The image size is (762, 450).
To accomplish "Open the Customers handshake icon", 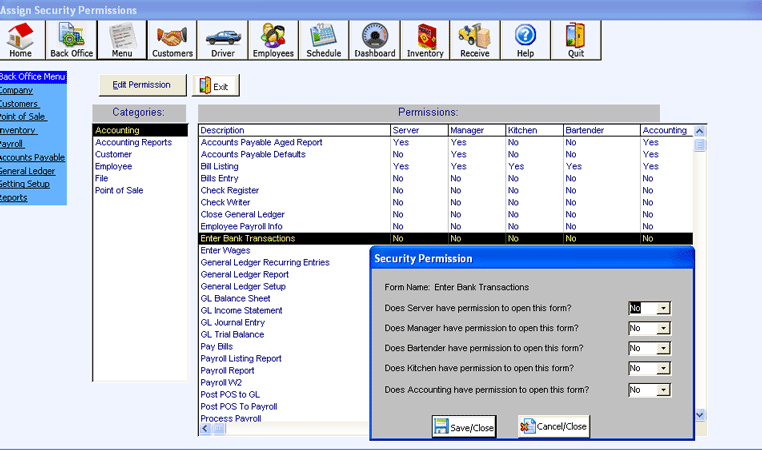I will (173, 40).
